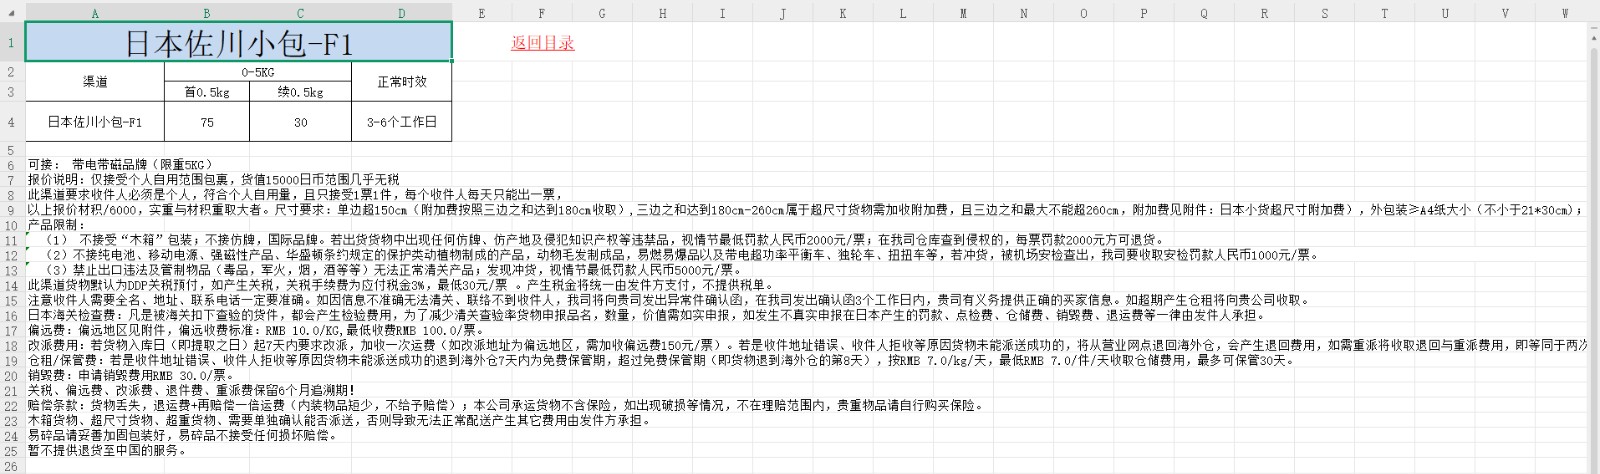Select column B header
The height and width of the screenshot is (474, 1600).
207,13
